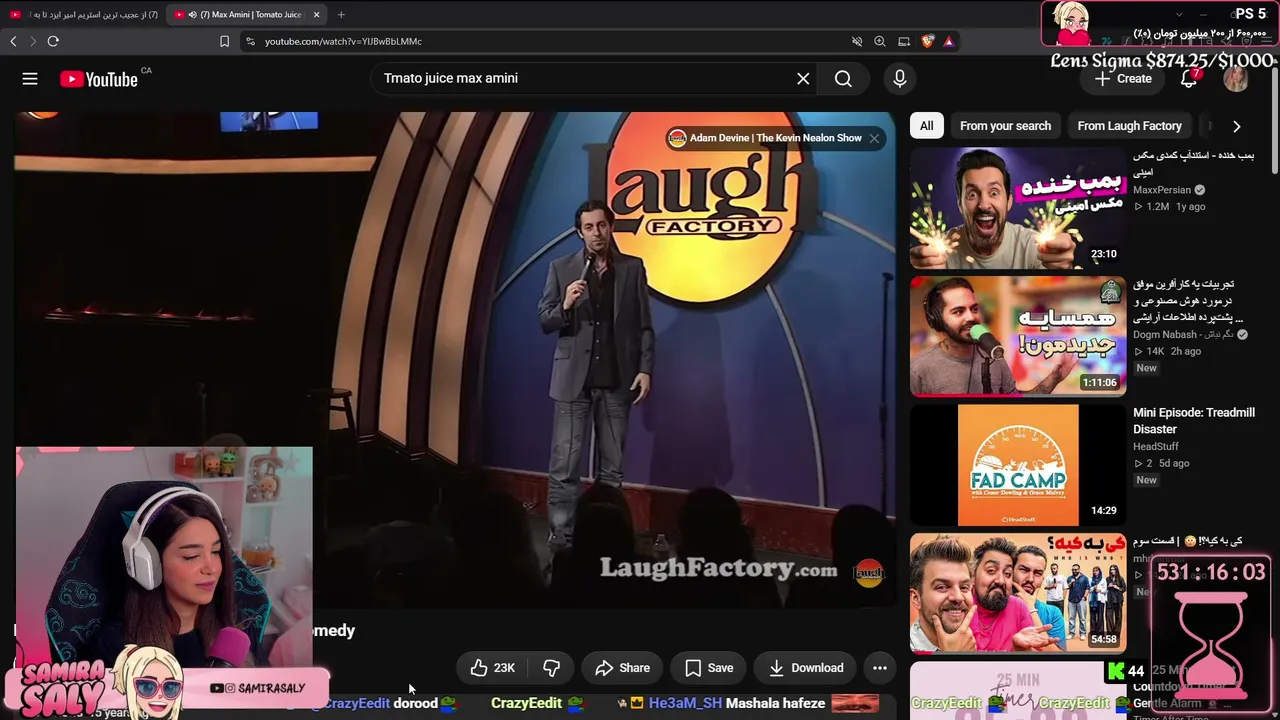Dislike the video with thumbs down
Viewport: 1280px width, 720px height.
tap(551, 668)
